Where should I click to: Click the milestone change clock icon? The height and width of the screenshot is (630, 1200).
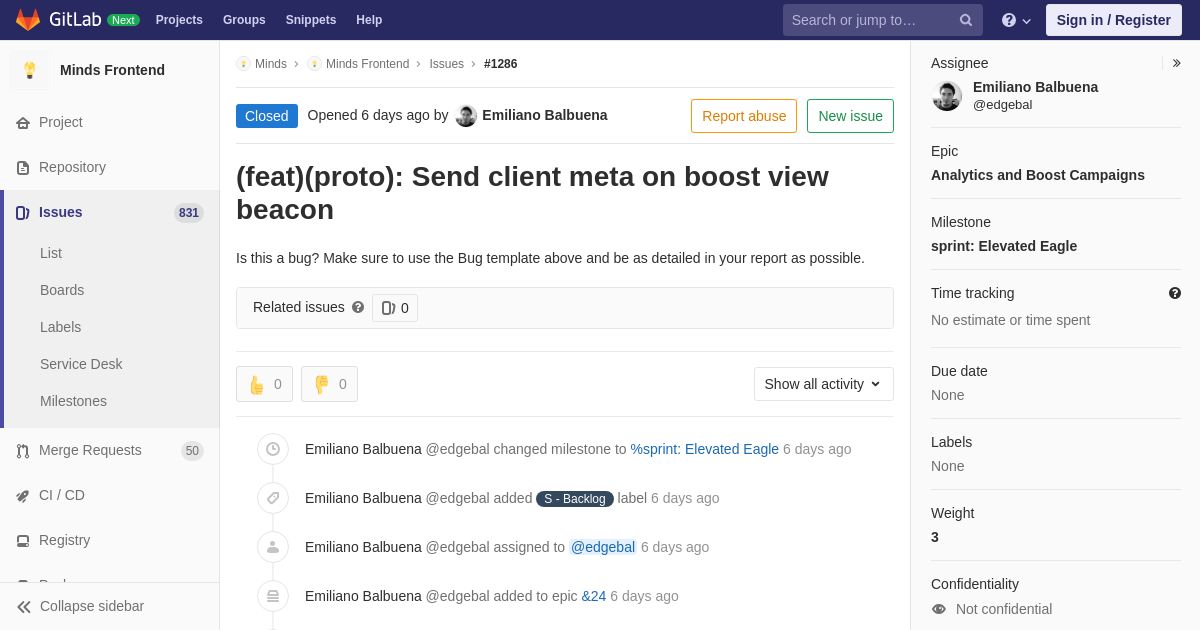(x=273, y=449)
